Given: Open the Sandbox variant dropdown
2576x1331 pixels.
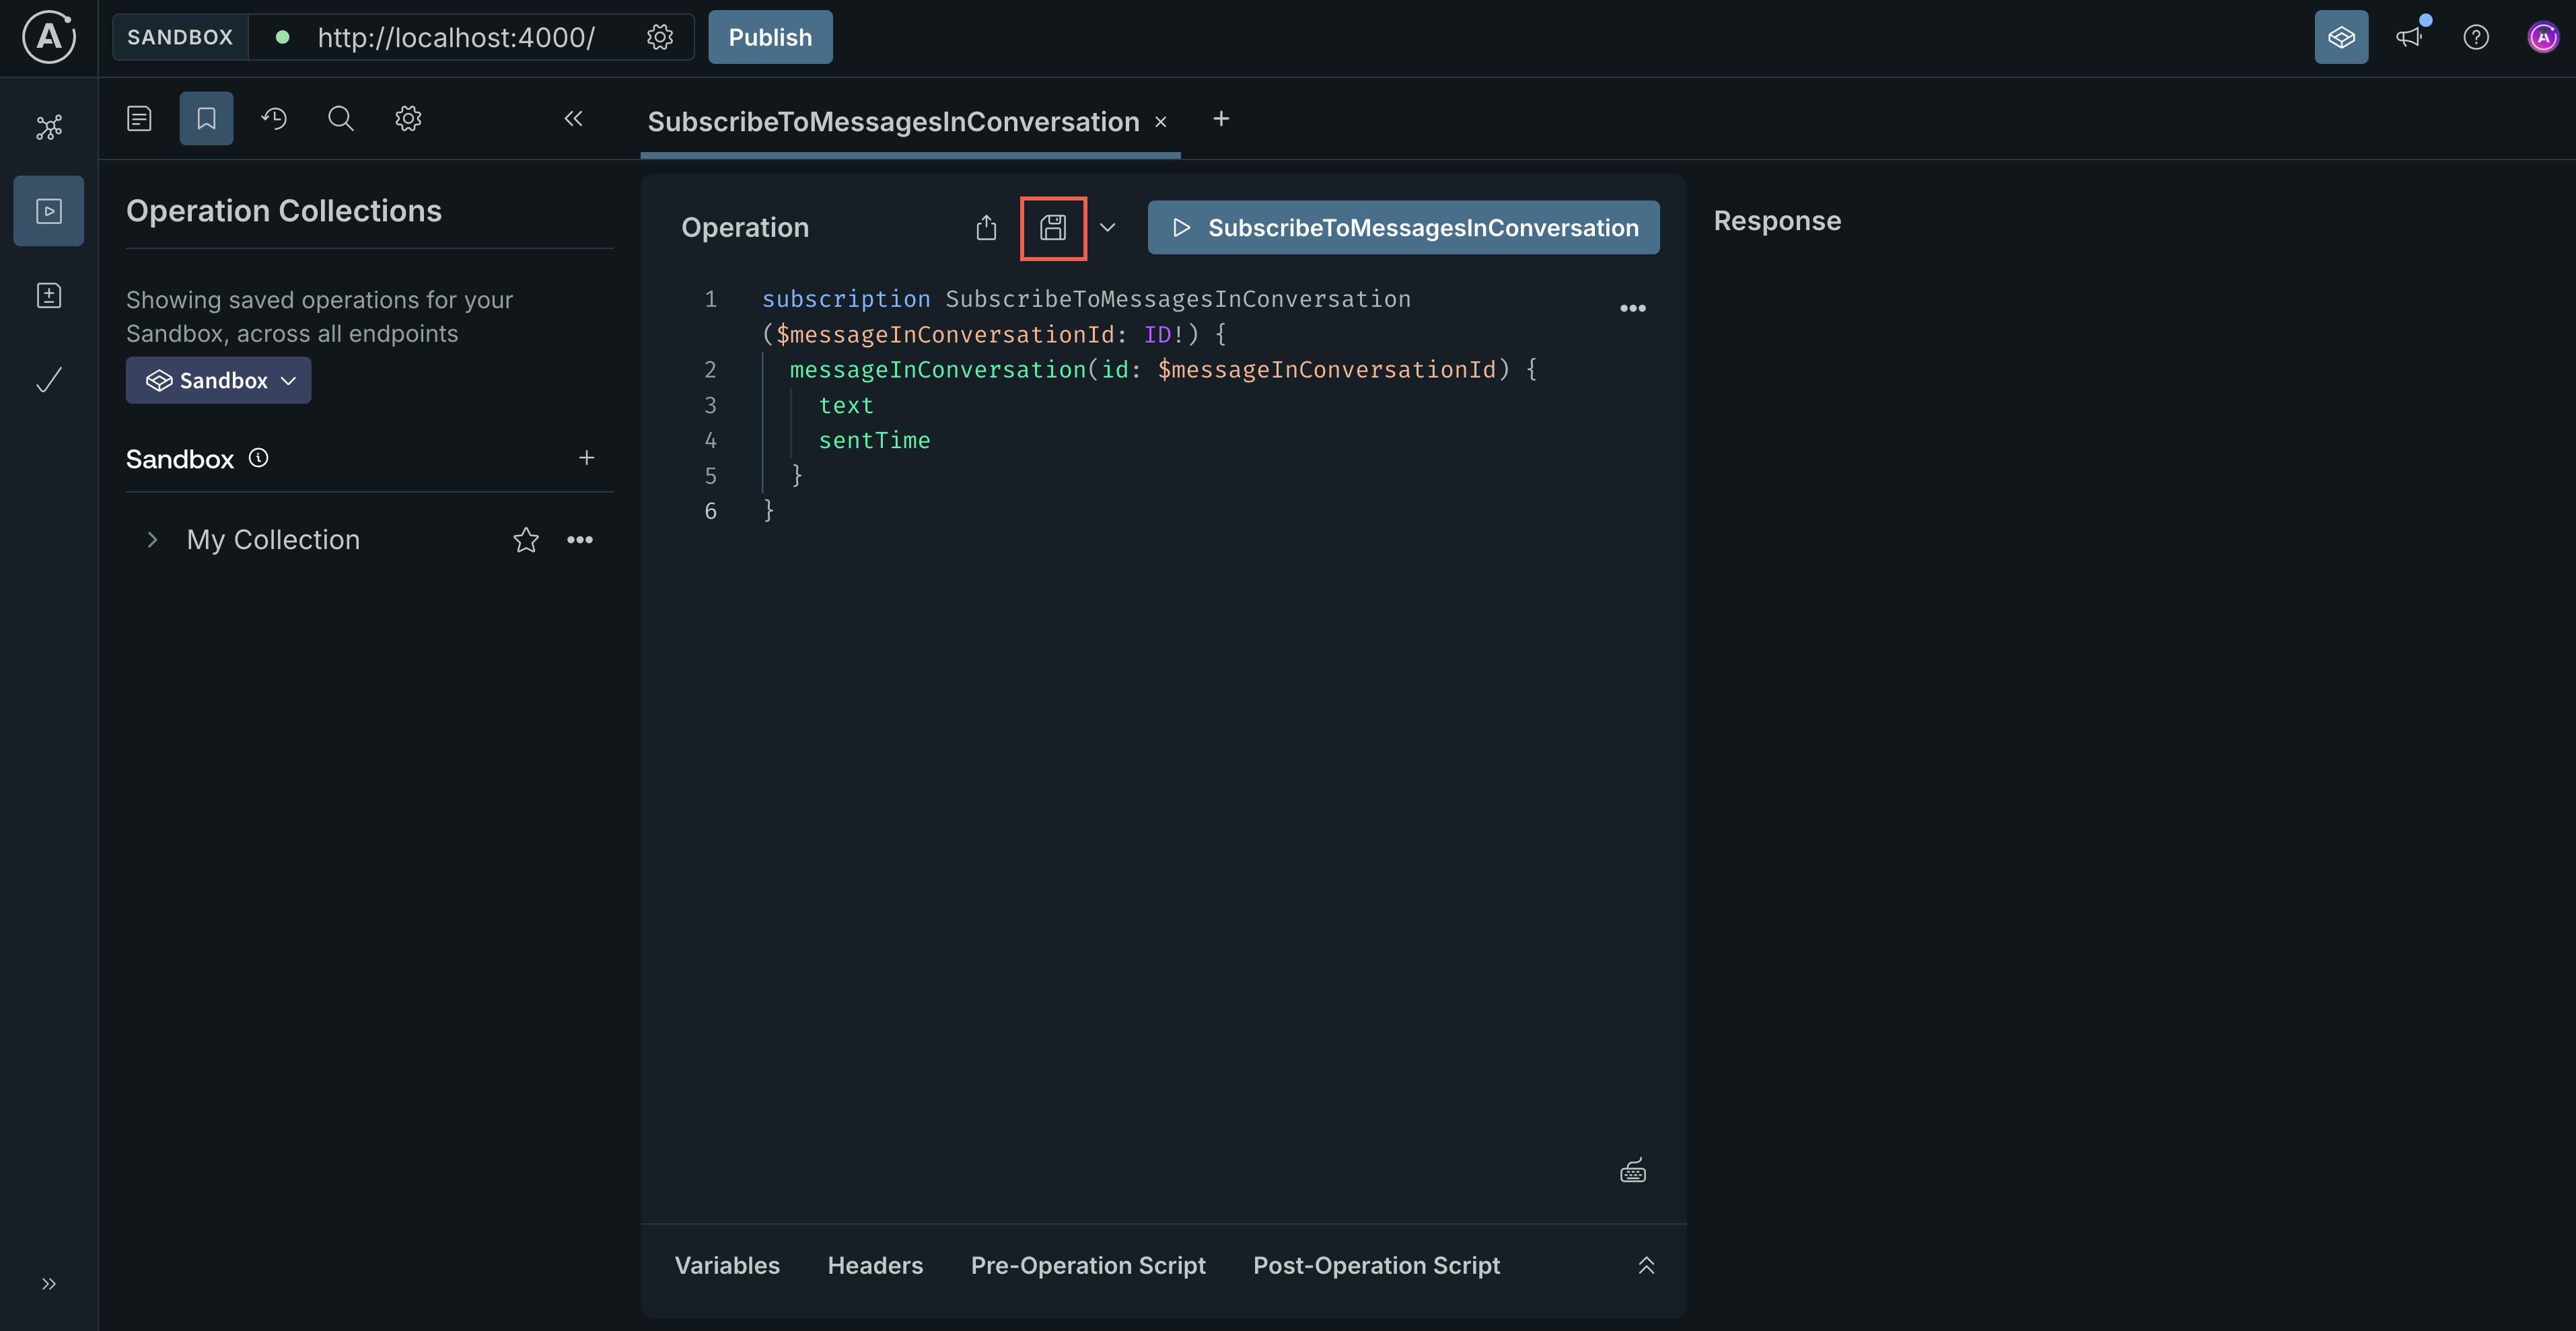Looking at the screenshot, I should click(218, 380).
